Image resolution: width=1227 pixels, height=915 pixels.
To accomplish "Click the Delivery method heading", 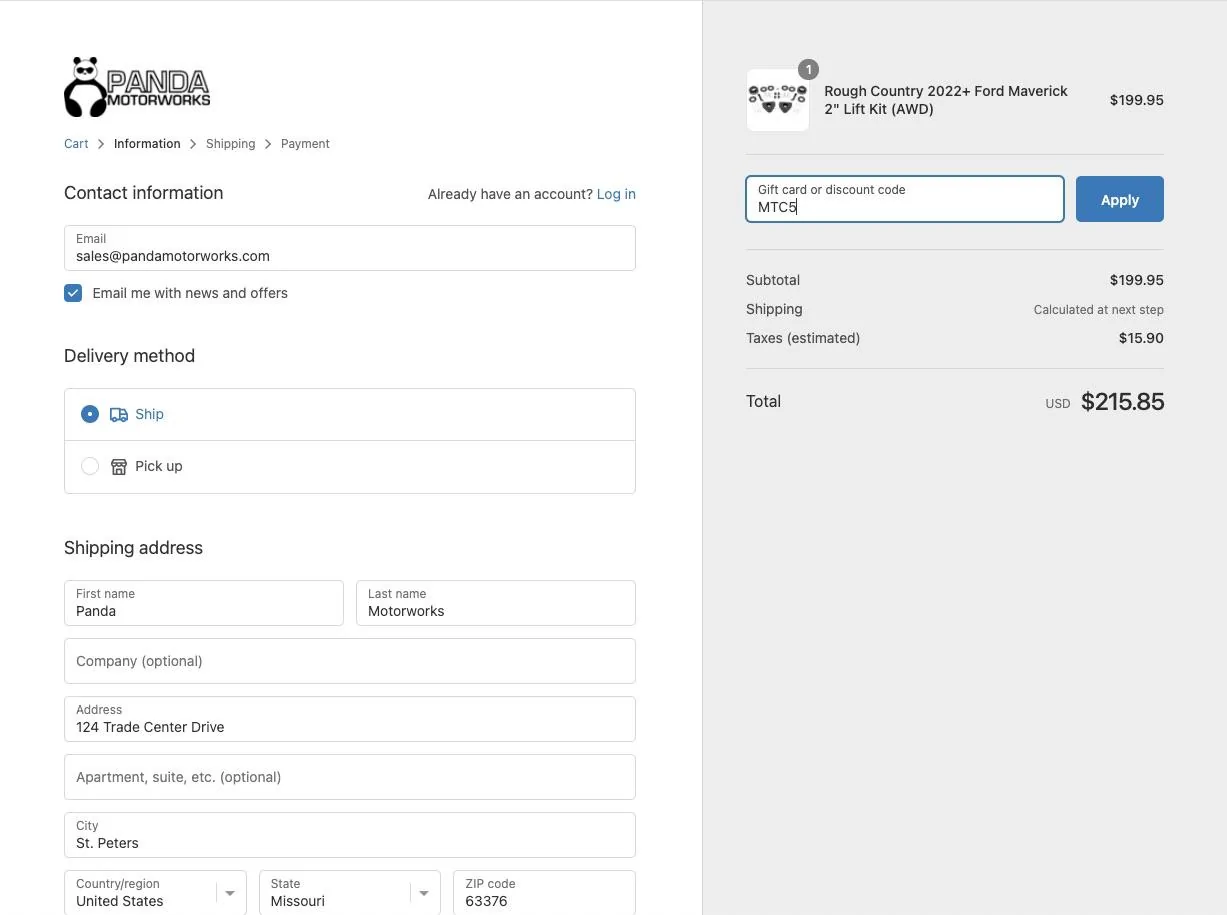I will coord(129,356).
